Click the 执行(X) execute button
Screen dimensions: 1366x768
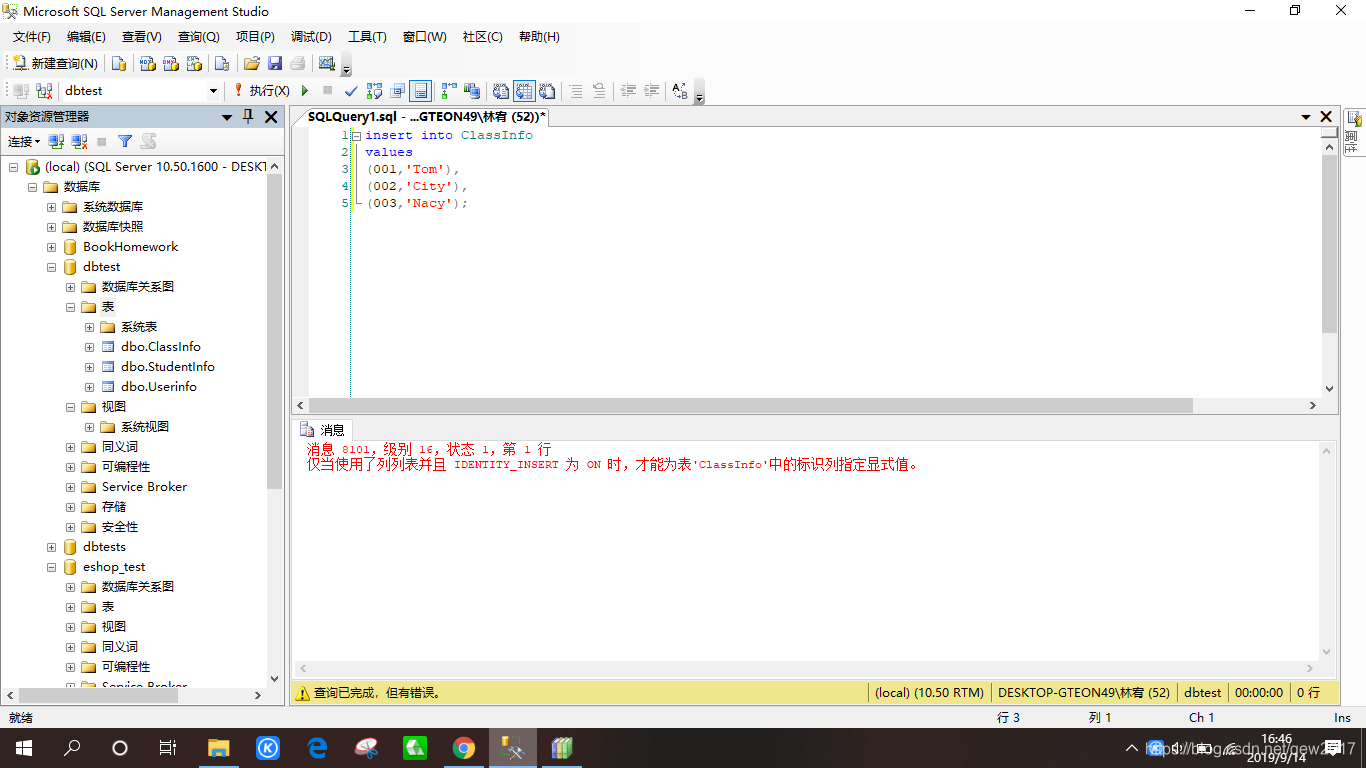coord(261,91)
